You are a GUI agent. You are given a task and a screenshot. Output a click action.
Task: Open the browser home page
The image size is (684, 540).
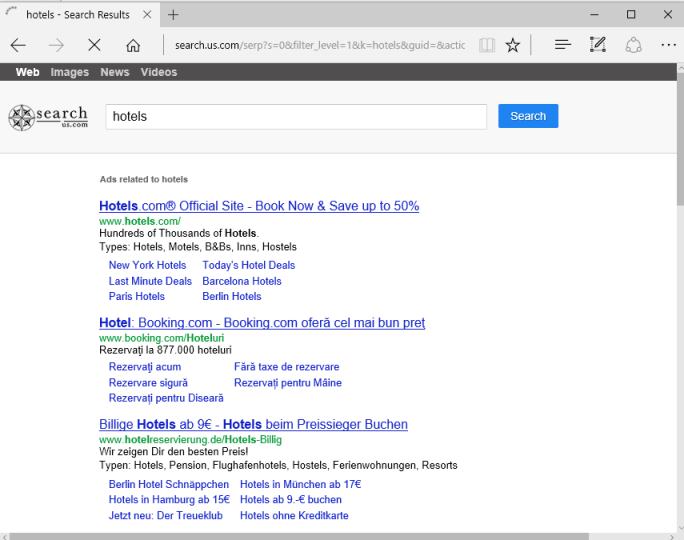point(133,45)
